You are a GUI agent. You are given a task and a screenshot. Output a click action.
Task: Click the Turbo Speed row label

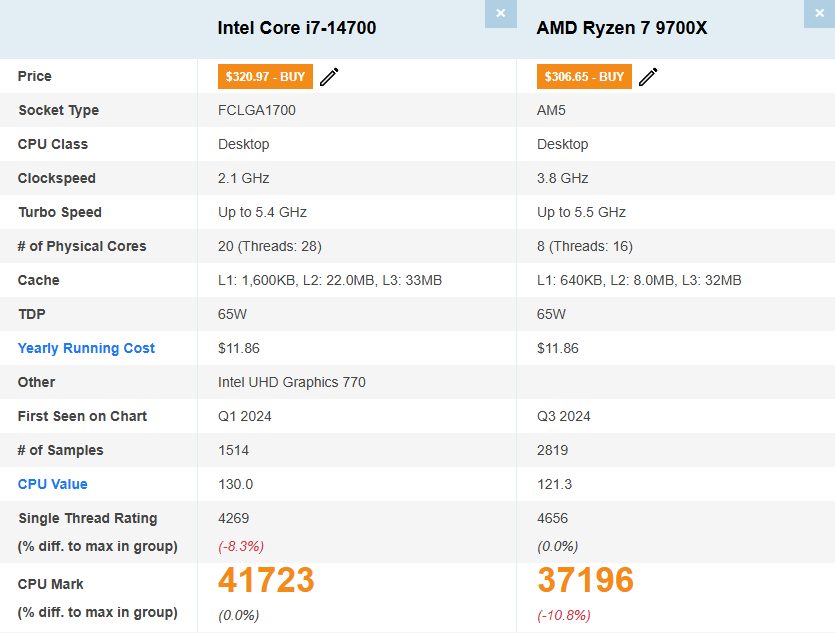point(60,212)
